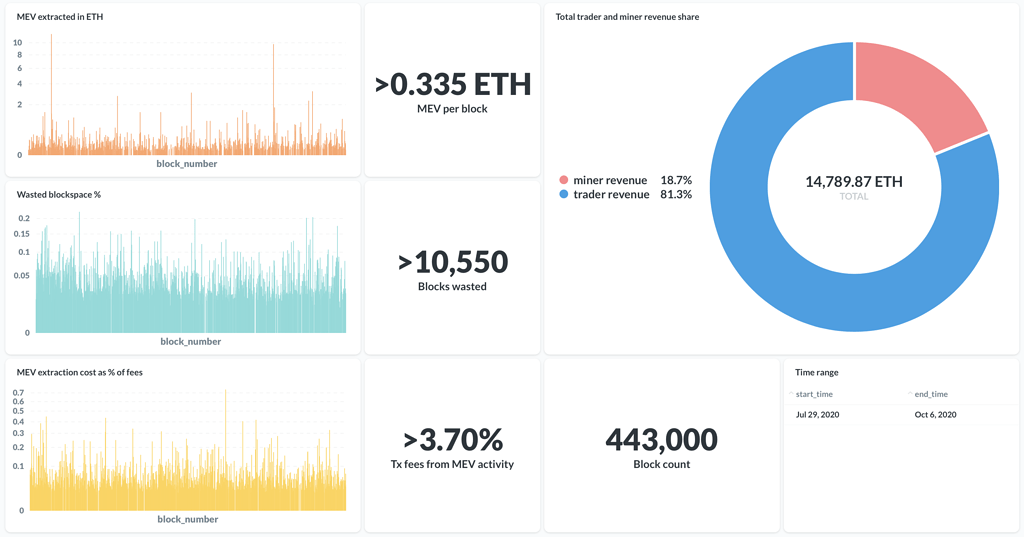
Task: Click the >3.70% Tx fees value
Action: point(453,440)
